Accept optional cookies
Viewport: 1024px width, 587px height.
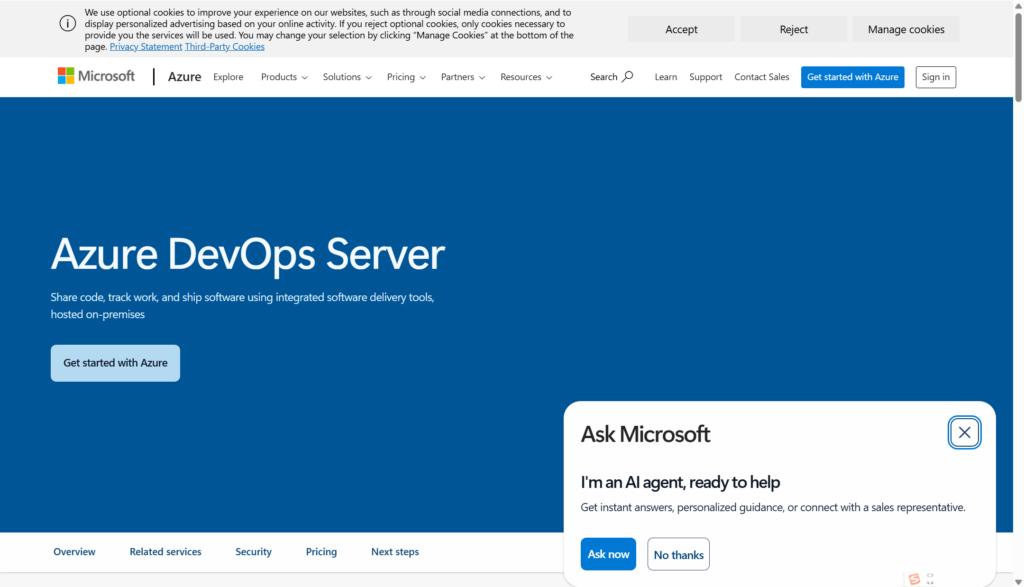tap(681, 29)
